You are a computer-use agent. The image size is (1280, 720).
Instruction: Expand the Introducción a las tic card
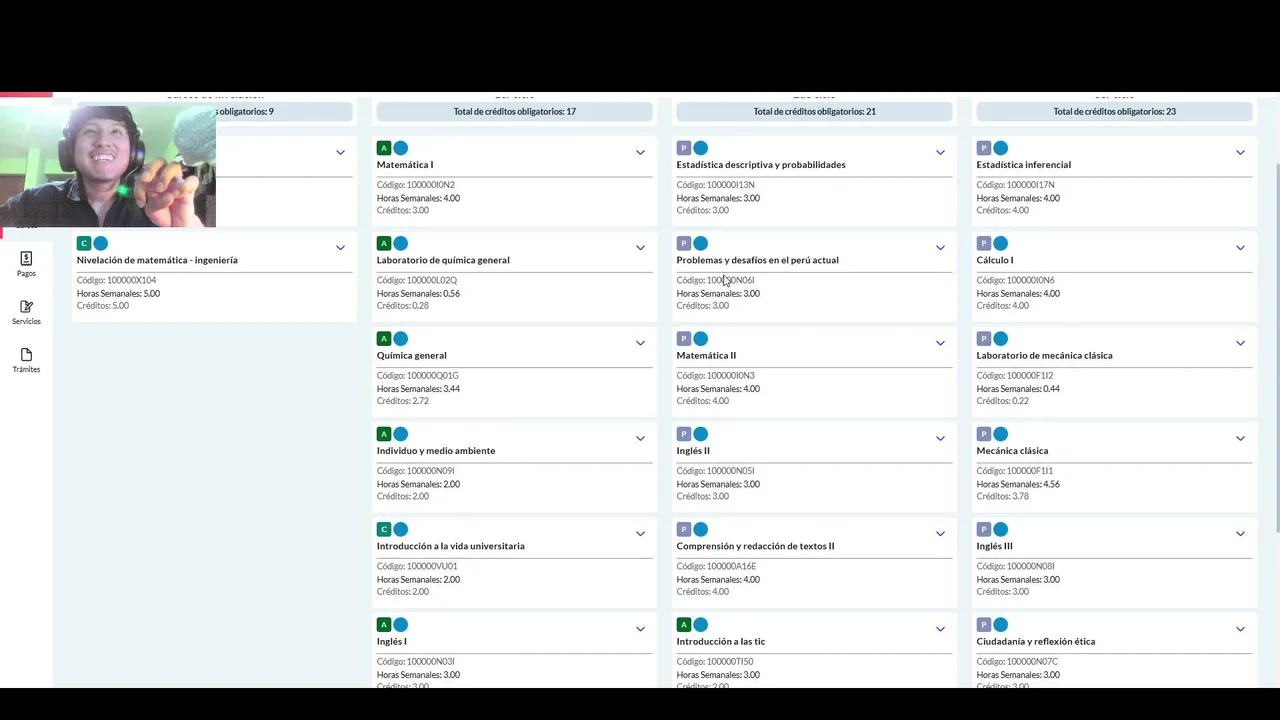coord(940,629)
